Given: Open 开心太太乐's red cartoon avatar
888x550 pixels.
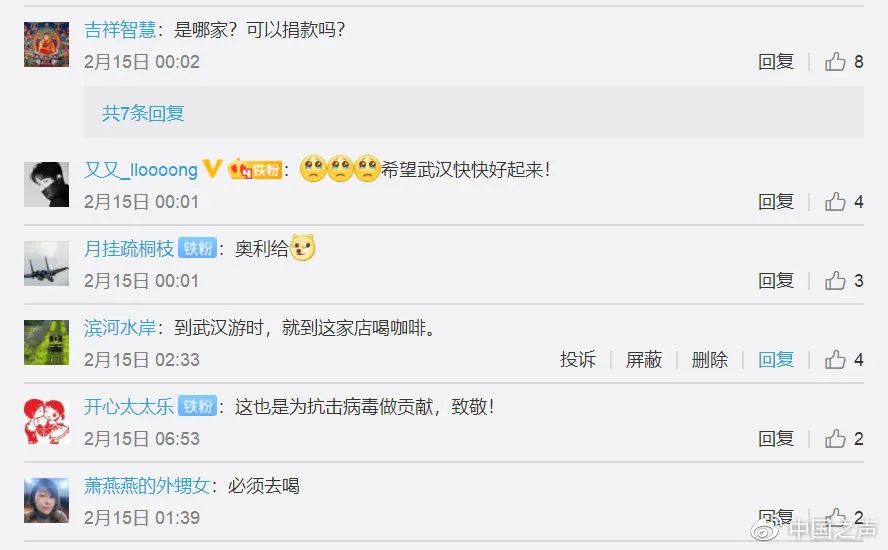Looking at the screenshot, I should point(46,421).
